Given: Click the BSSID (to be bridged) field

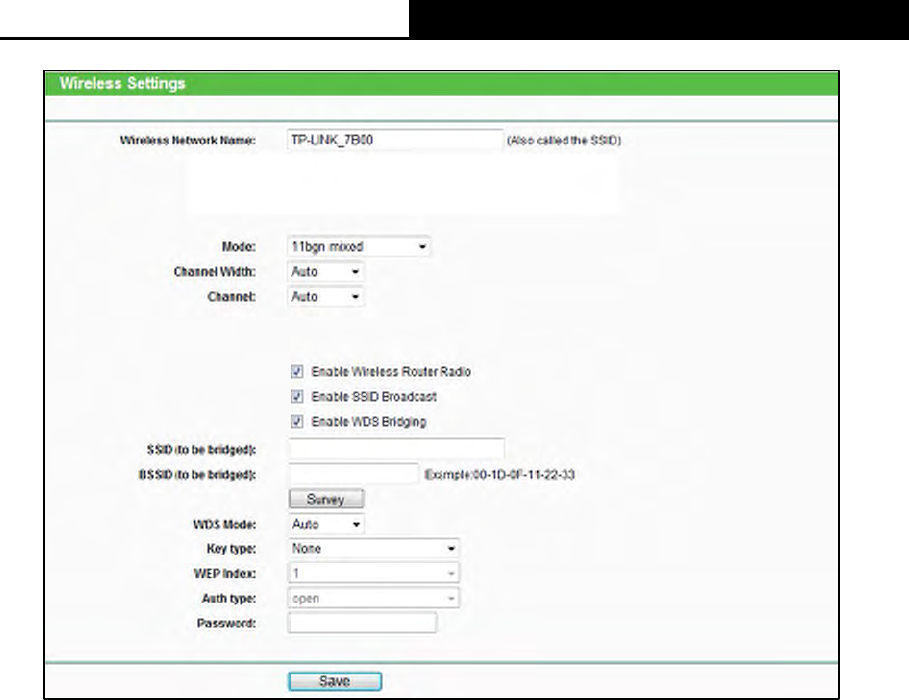Looking at the screenshot, I should coord(353,474).
